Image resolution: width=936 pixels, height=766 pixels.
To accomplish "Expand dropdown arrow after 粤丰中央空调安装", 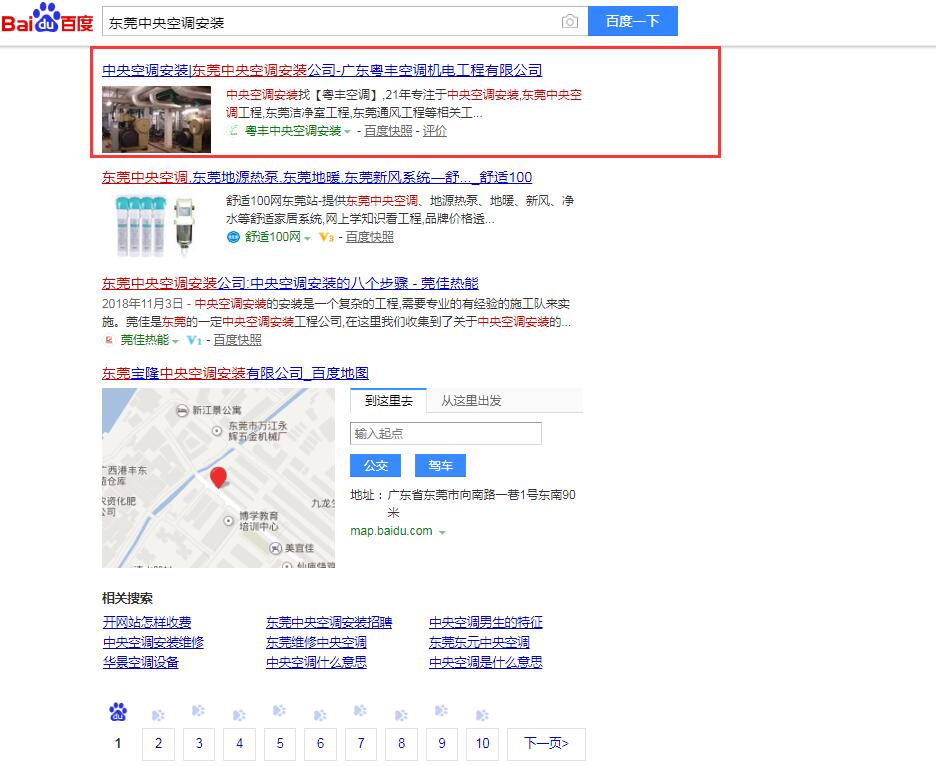I will click(x=348, y=131).
